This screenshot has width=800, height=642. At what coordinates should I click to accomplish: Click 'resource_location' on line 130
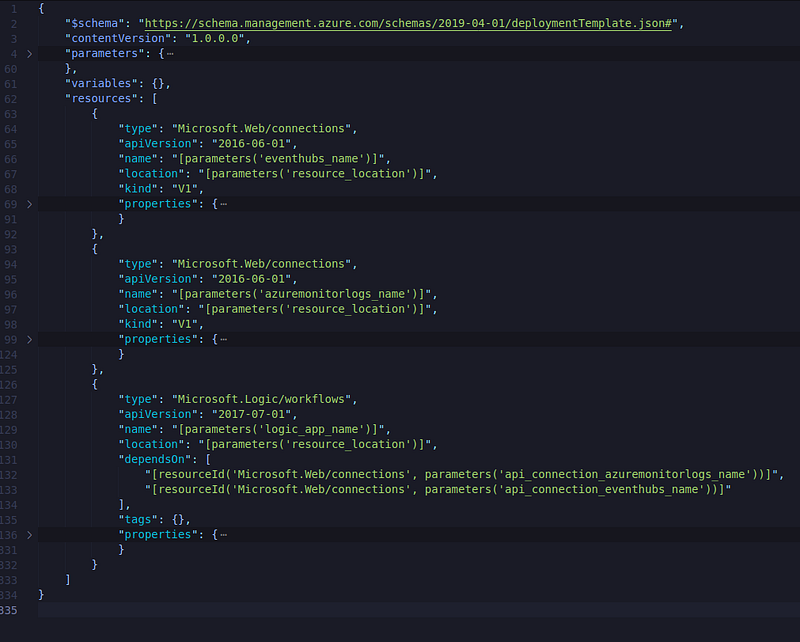(x=348, y=445)
